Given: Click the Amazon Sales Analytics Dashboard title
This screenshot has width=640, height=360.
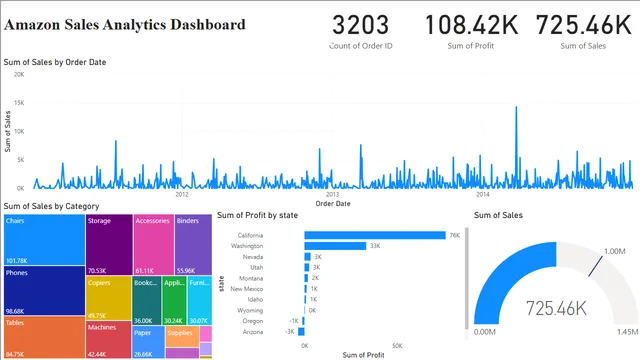Looking at the screenshot, I should click(125, 24).
